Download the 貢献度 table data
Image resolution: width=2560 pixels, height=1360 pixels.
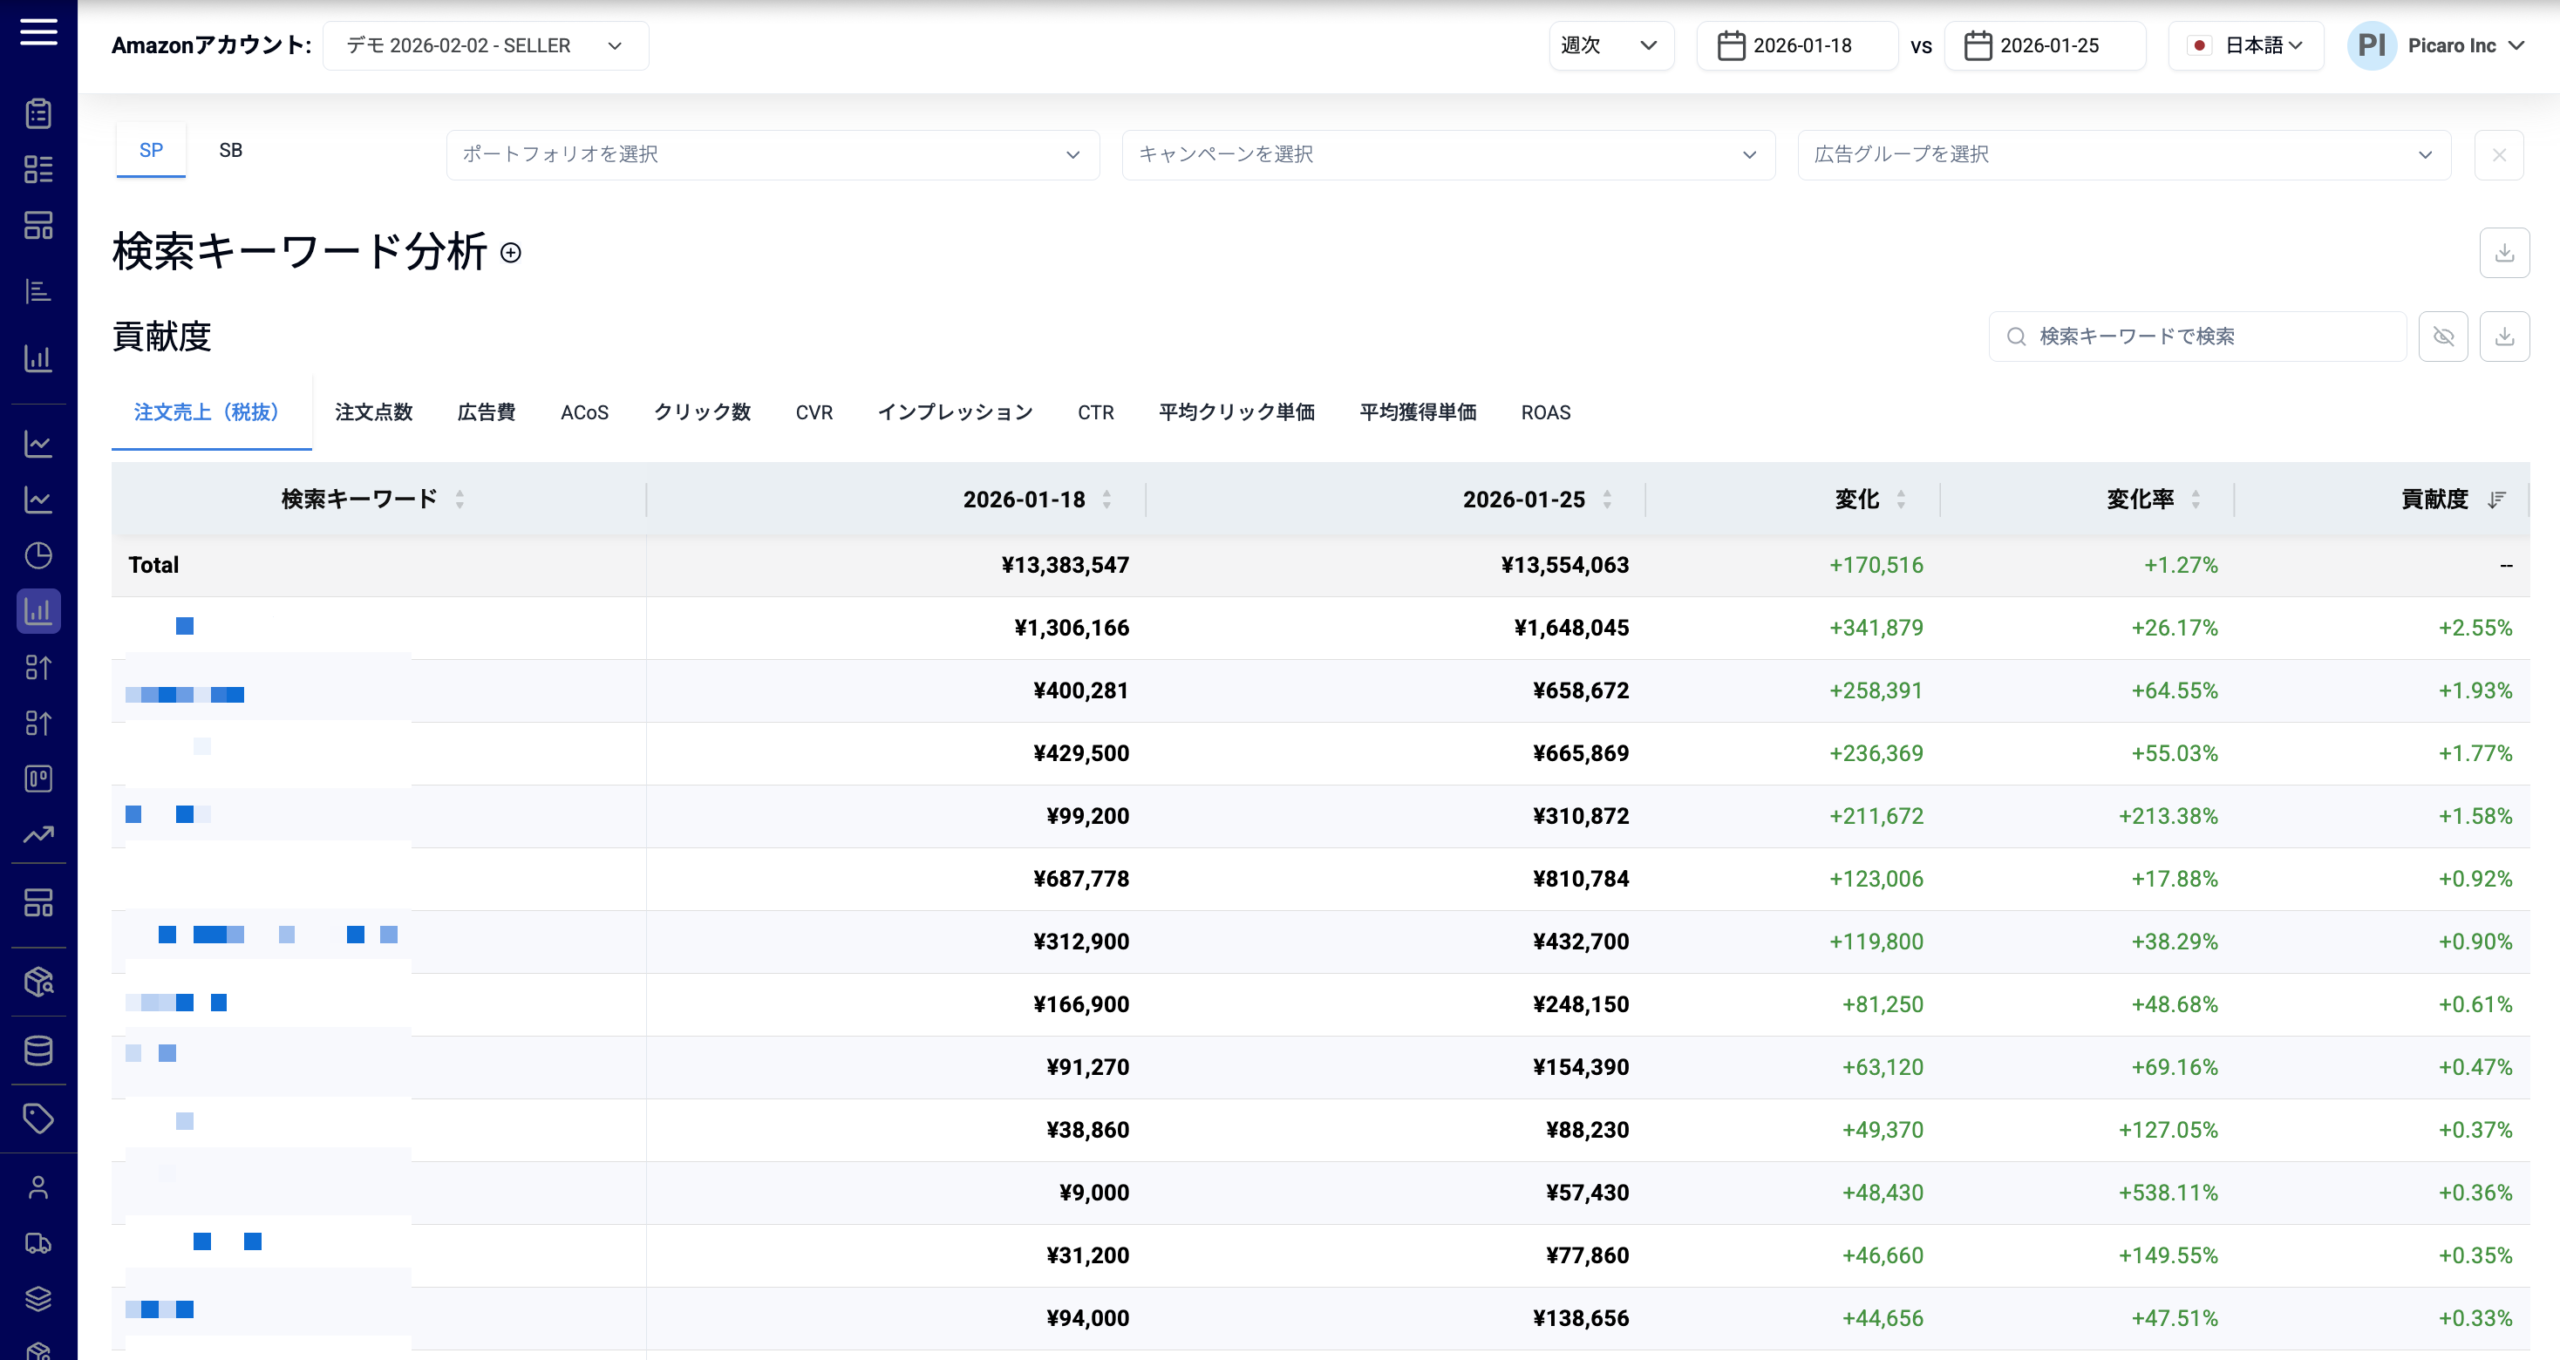click(x=2505, y=336)
